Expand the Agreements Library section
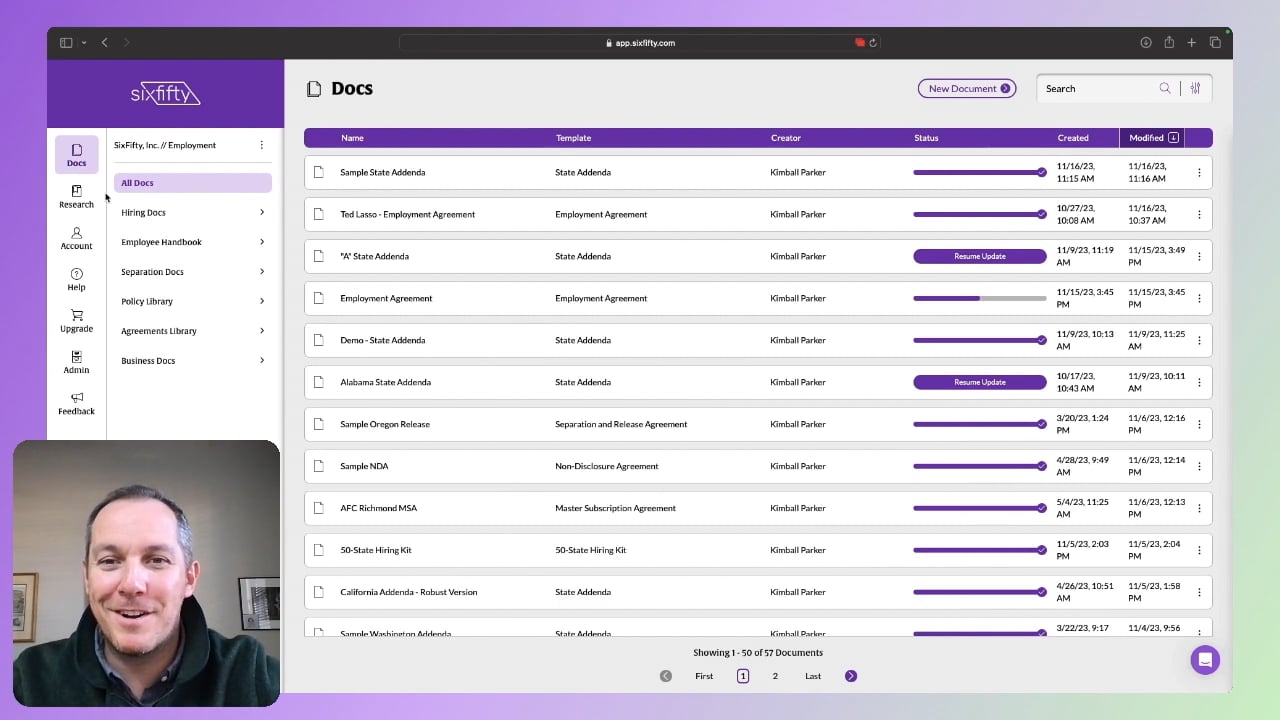This screenshot has height=720, width=1280. (192, 331)
